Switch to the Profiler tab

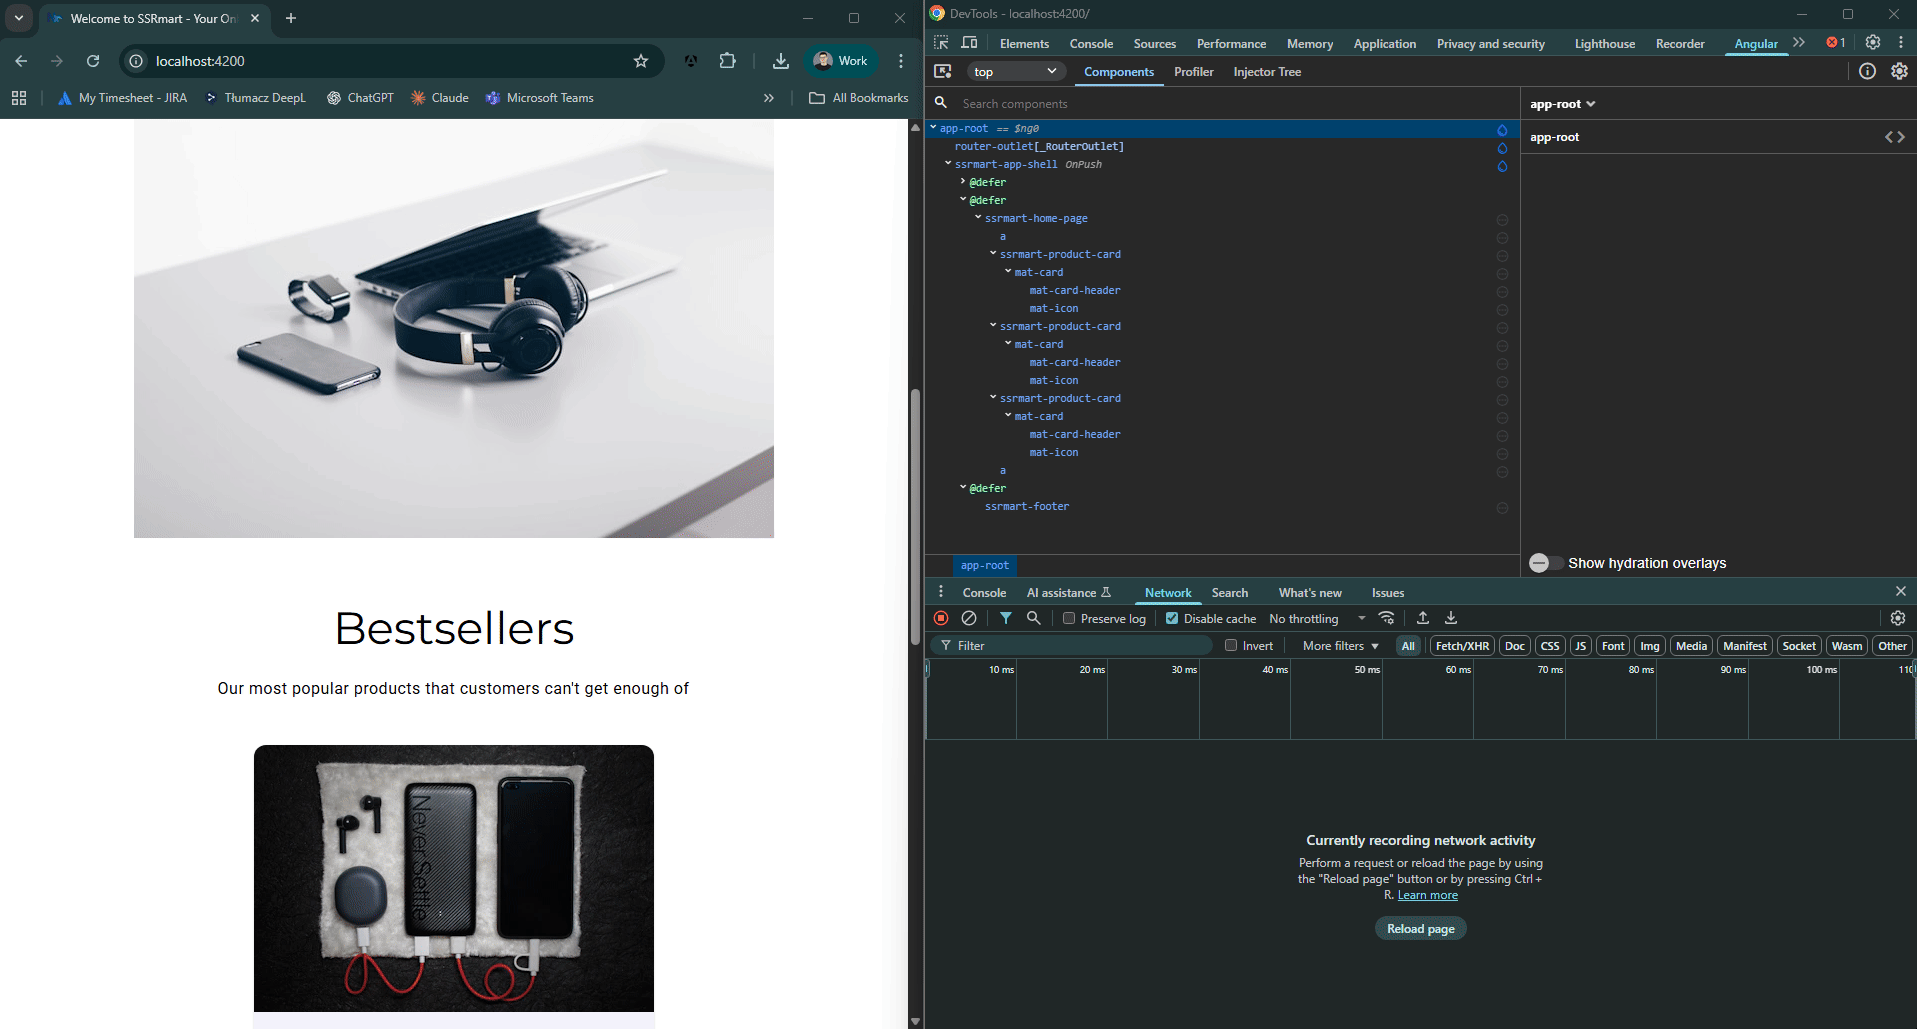(1193, 72)
